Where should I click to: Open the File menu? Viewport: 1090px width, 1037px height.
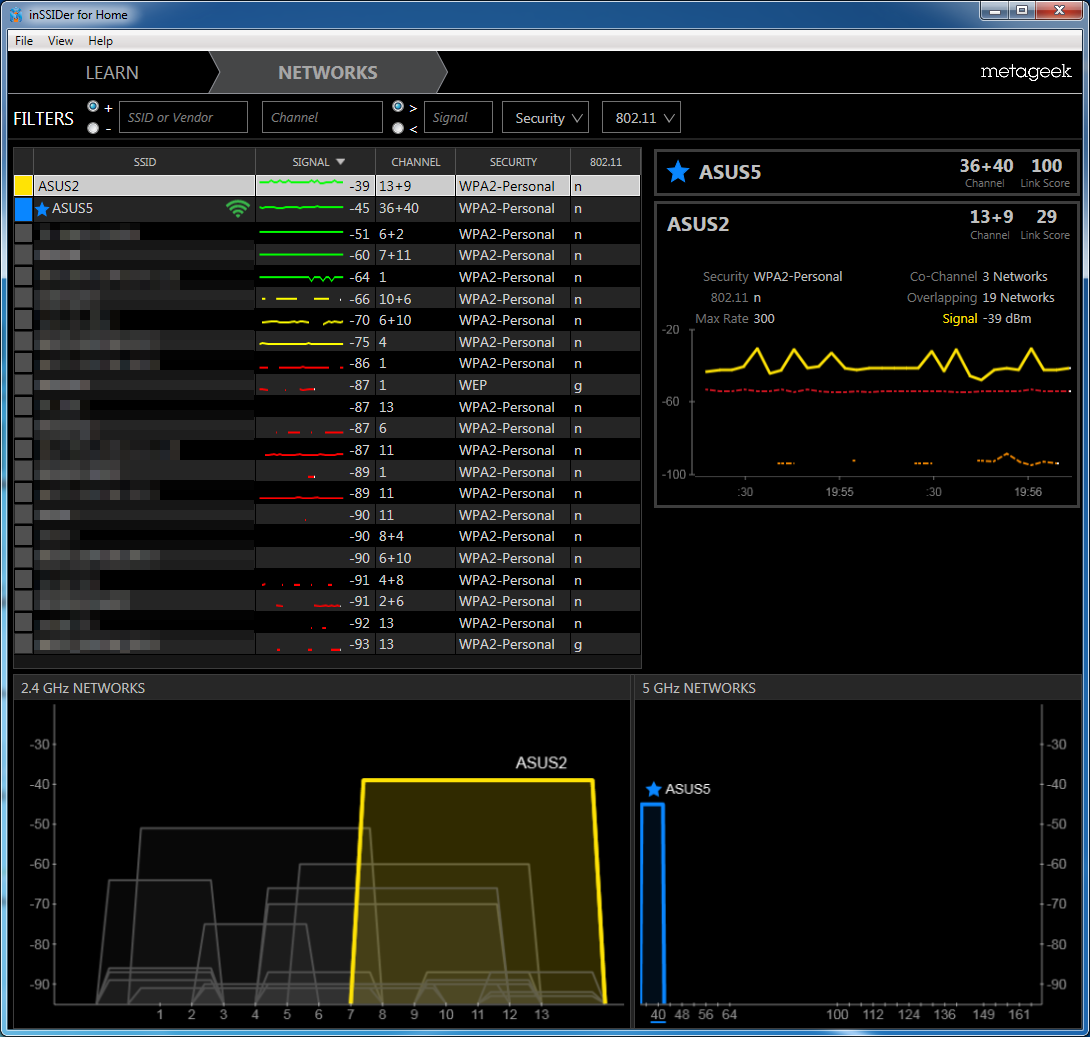[24, 41]
